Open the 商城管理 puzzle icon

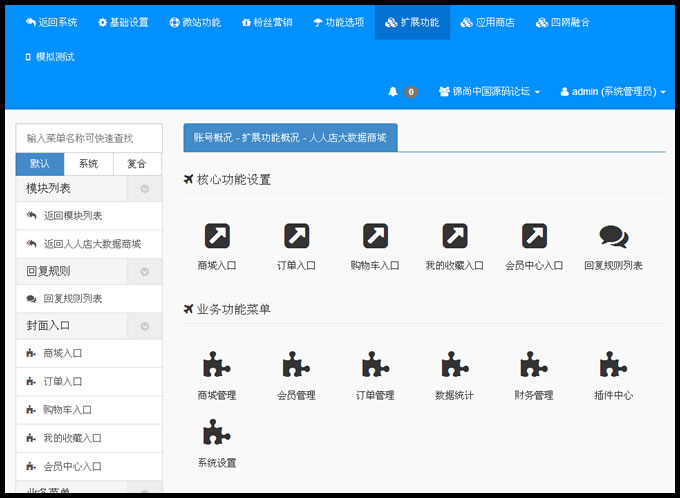[x=217, y=365]
